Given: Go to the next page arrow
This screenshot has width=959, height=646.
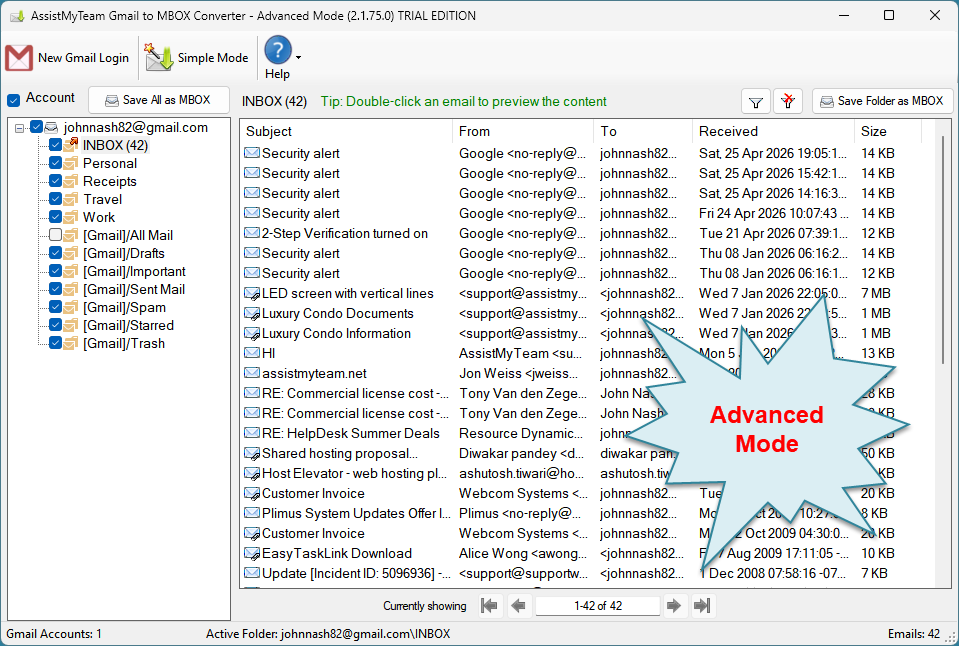Looking at the screenshot, I should click(x=674, y=605).
